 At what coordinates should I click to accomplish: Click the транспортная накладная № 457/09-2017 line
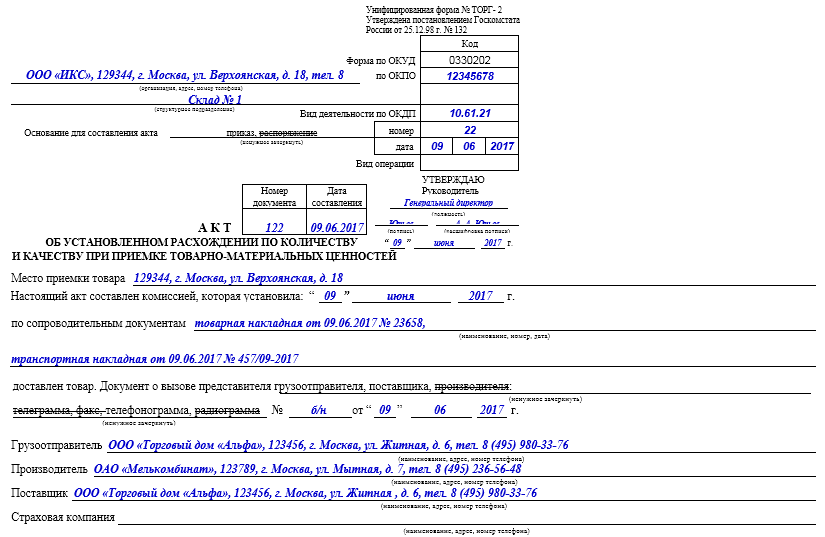pos(155,358)
